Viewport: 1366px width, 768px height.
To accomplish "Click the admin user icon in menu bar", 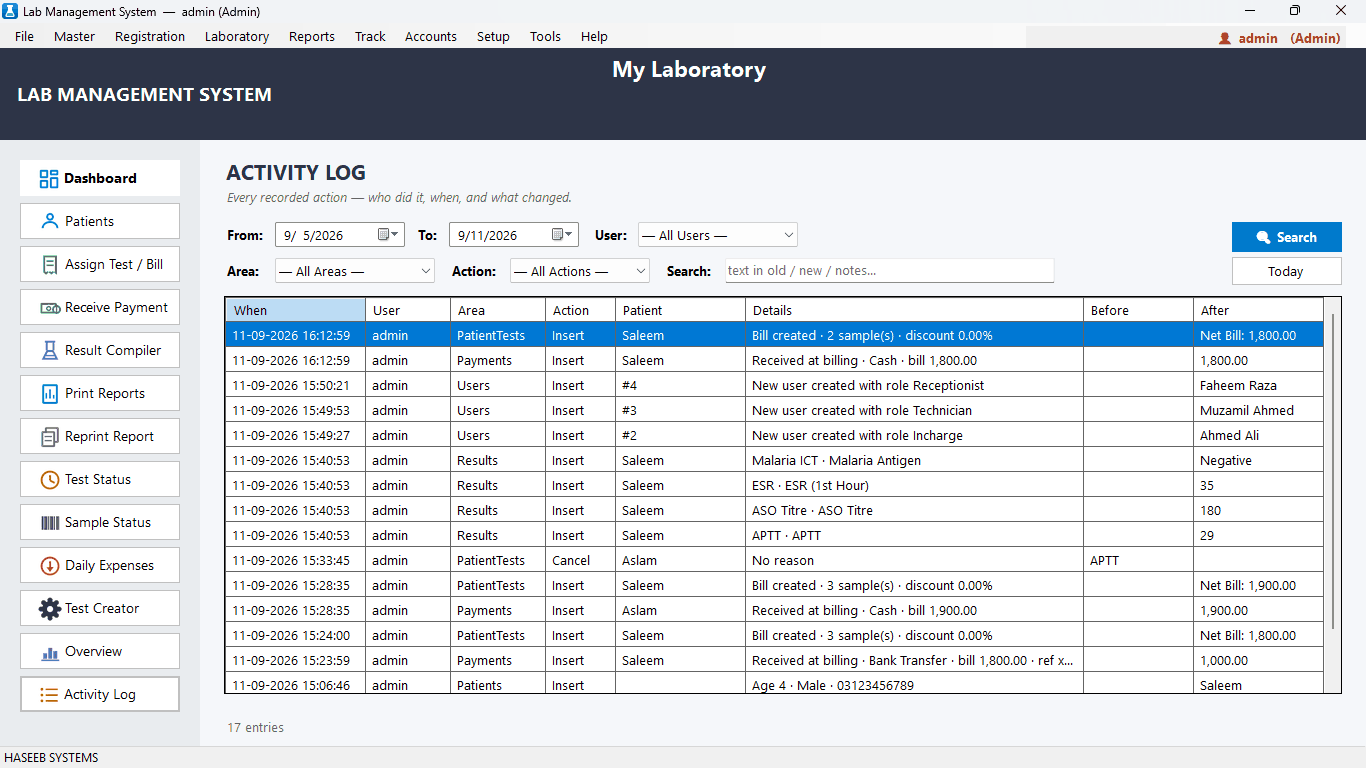I will (1225, 38).
